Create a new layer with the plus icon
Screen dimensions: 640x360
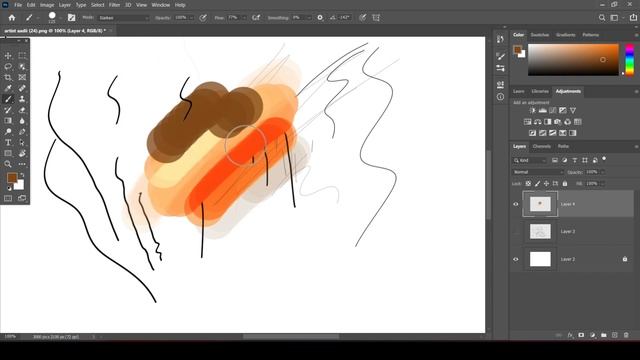615,335
